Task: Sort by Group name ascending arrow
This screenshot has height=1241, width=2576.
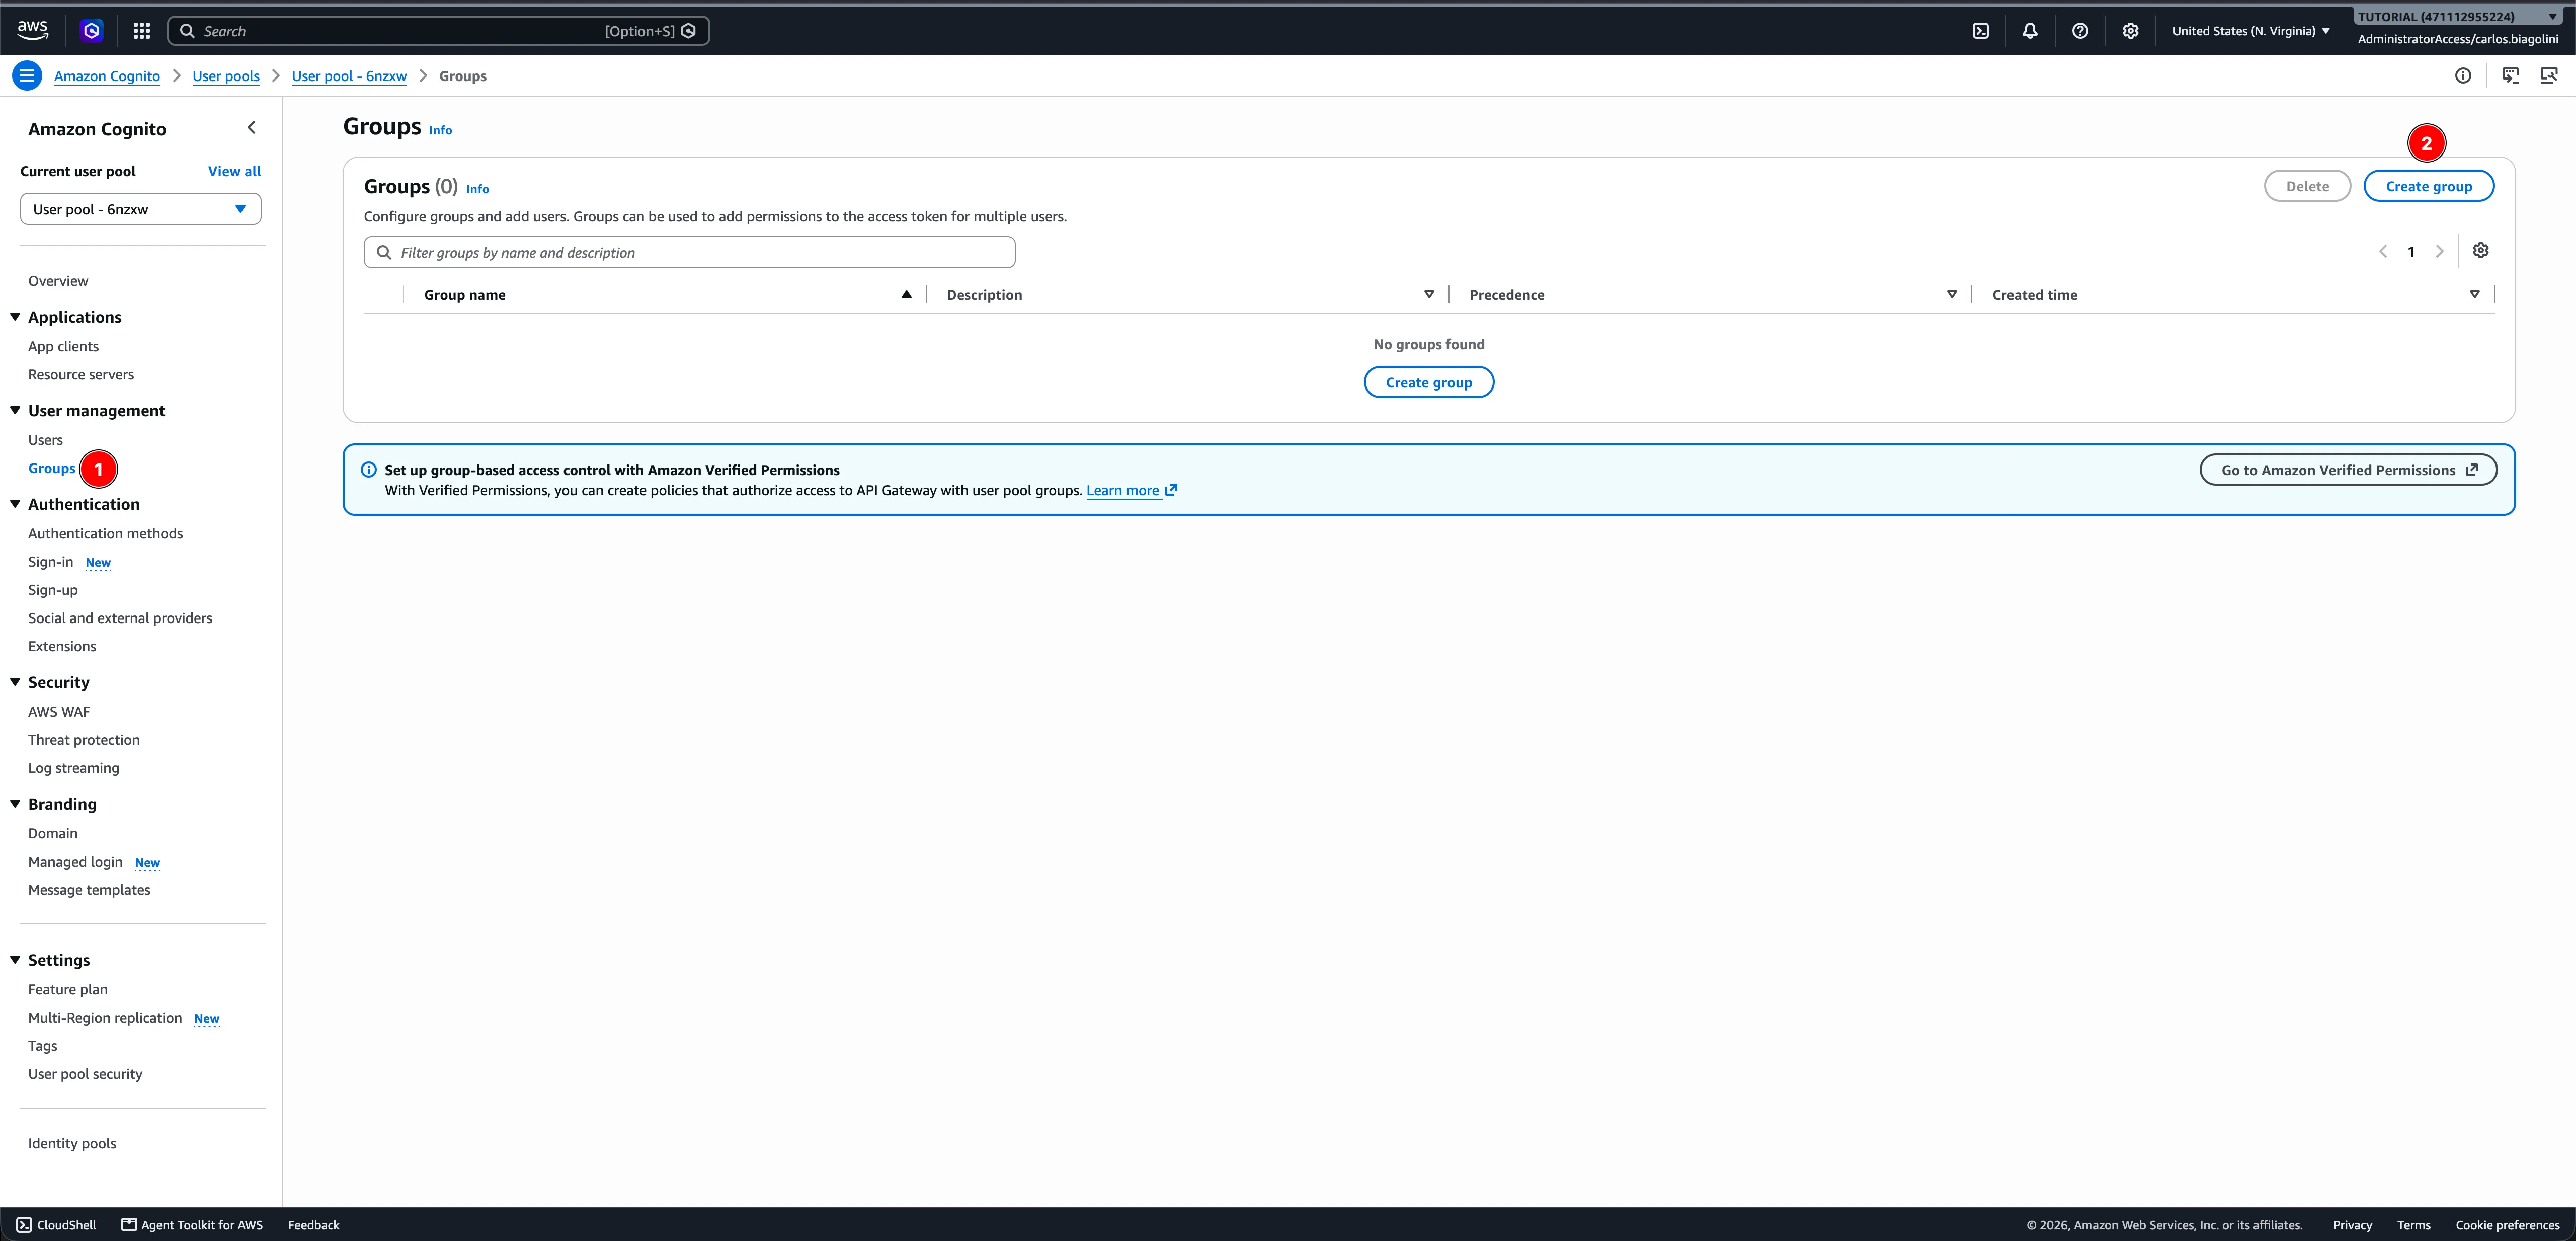Action: coord(906,294)
